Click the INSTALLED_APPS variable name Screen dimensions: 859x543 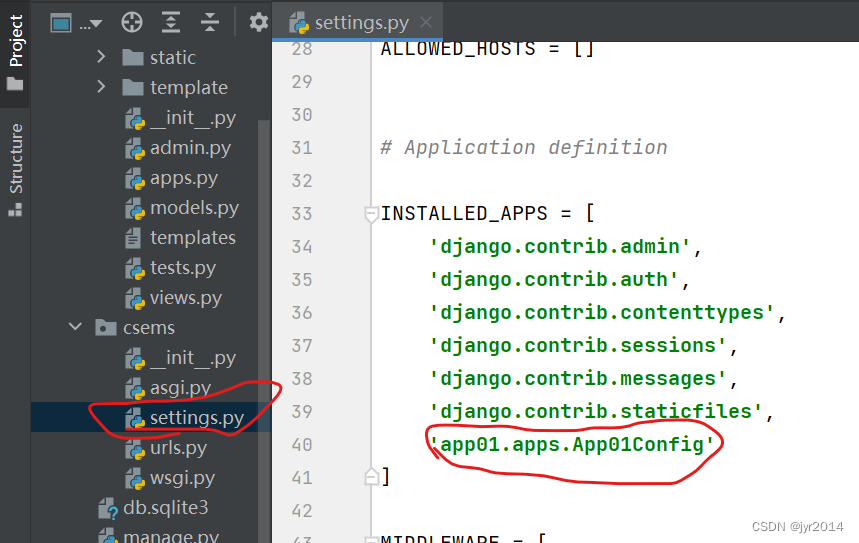click(464, 213)
